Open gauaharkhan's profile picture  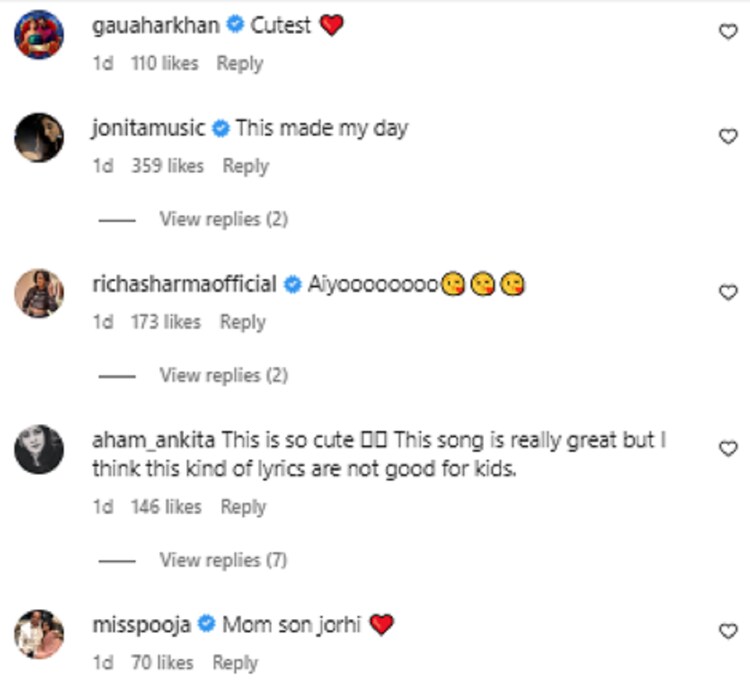39,36
